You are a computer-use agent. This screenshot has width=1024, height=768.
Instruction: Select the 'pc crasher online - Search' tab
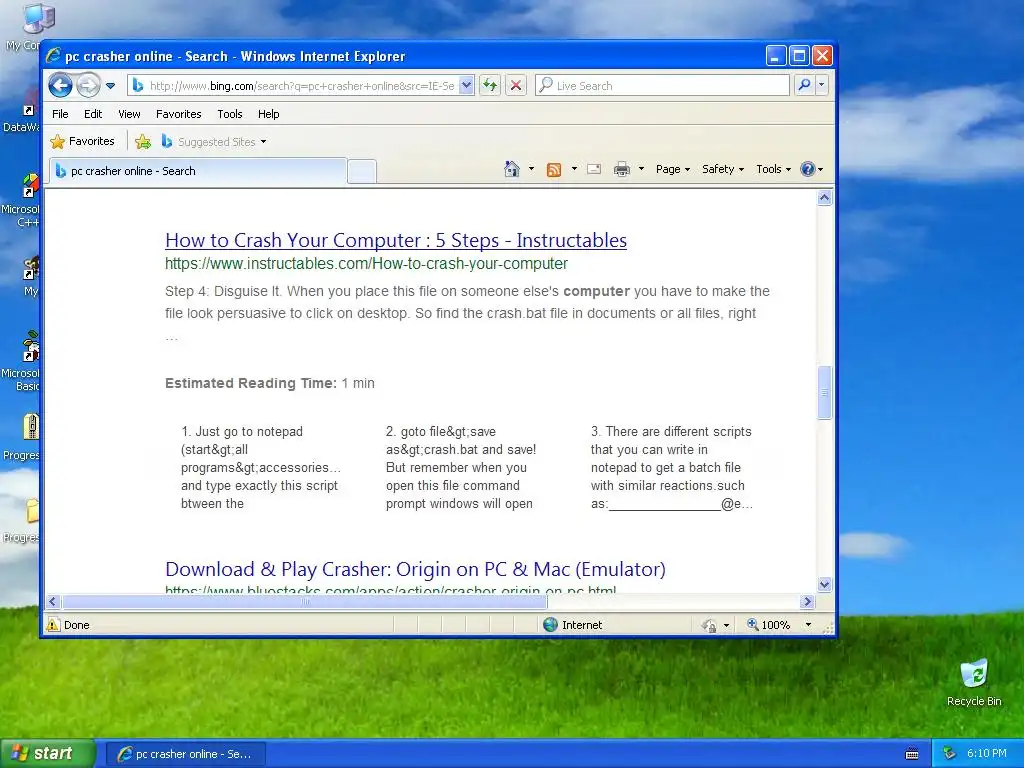(198, 171)
